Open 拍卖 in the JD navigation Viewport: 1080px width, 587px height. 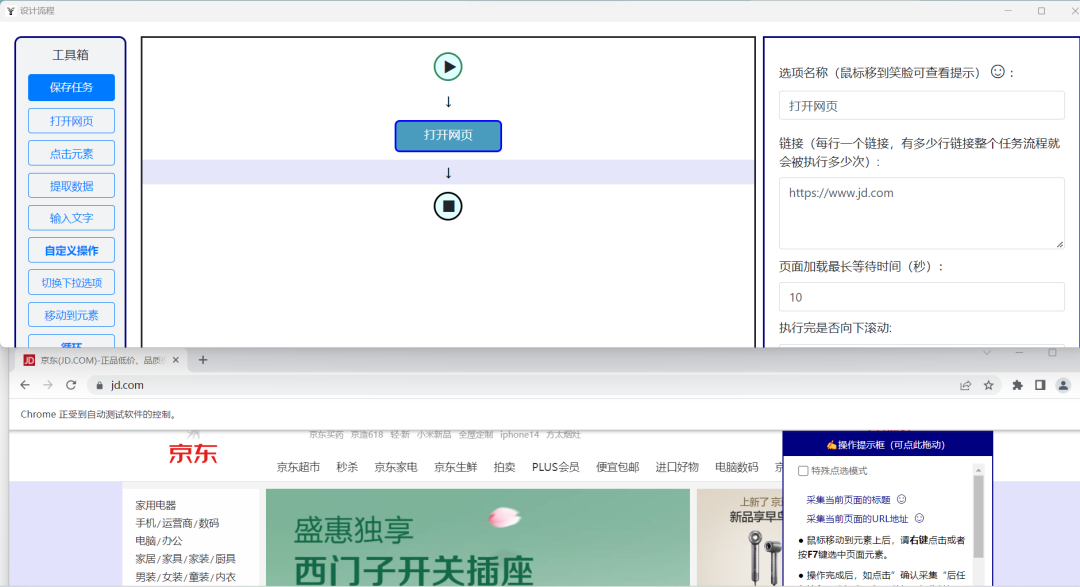[504, 467]
